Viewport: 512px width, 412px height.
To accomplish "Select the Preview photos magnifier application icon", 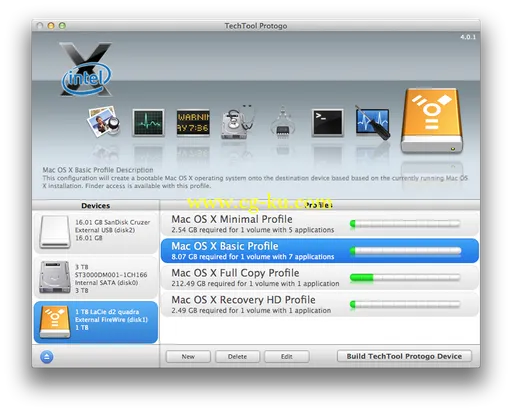I will [104, 122].
